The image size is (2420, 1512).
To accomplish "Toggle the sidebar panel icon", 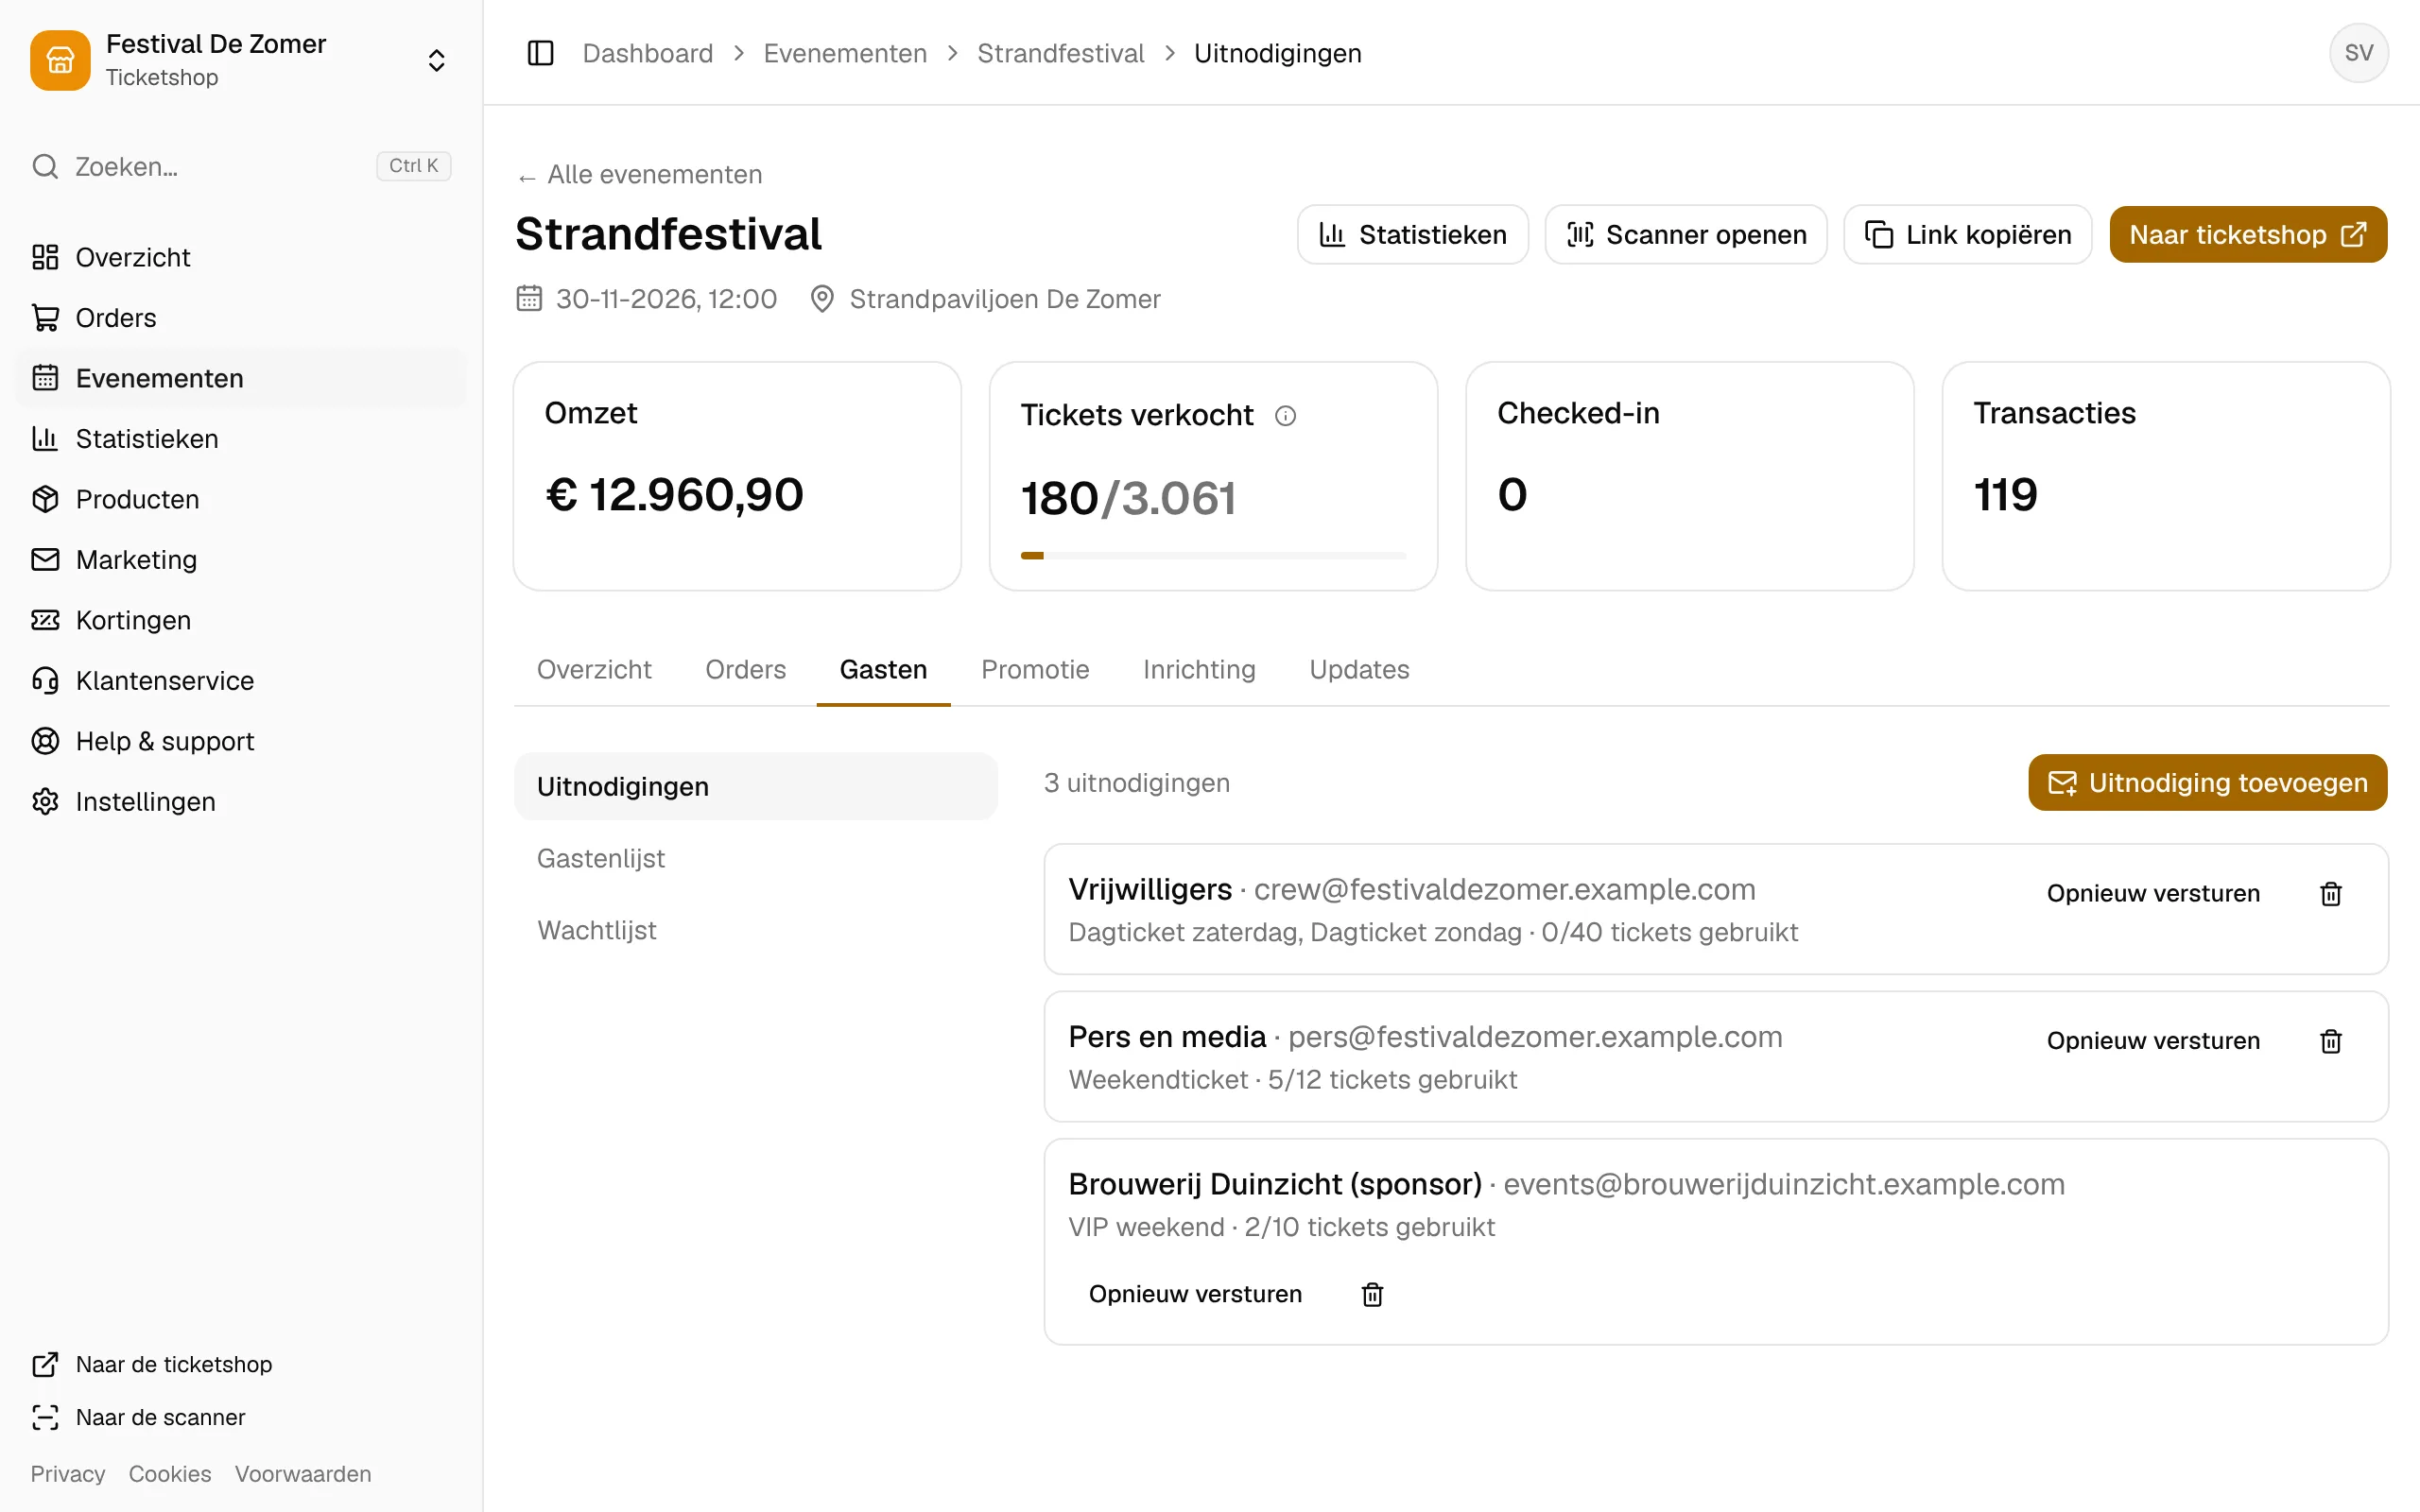I will [x=541, y=53].
